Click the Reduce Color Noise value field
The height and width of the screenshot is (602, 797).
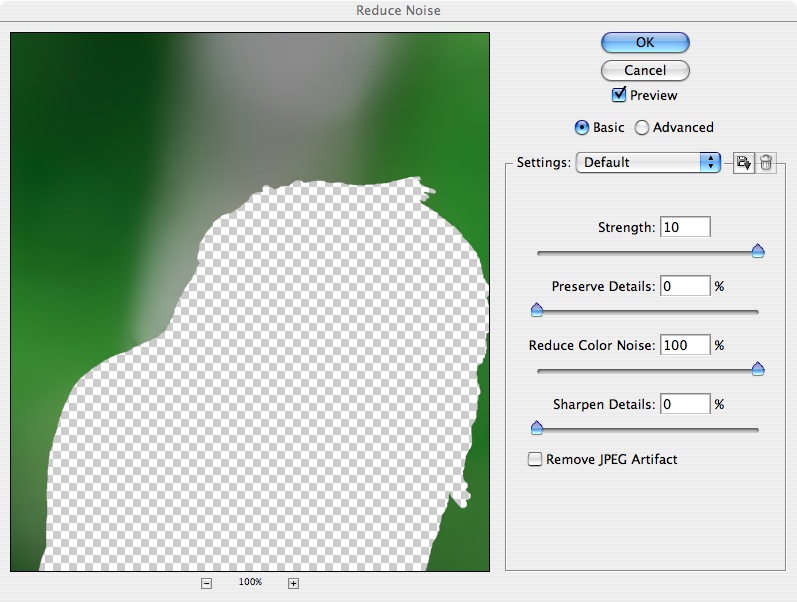pyautogui.click(x=685, y=345)
